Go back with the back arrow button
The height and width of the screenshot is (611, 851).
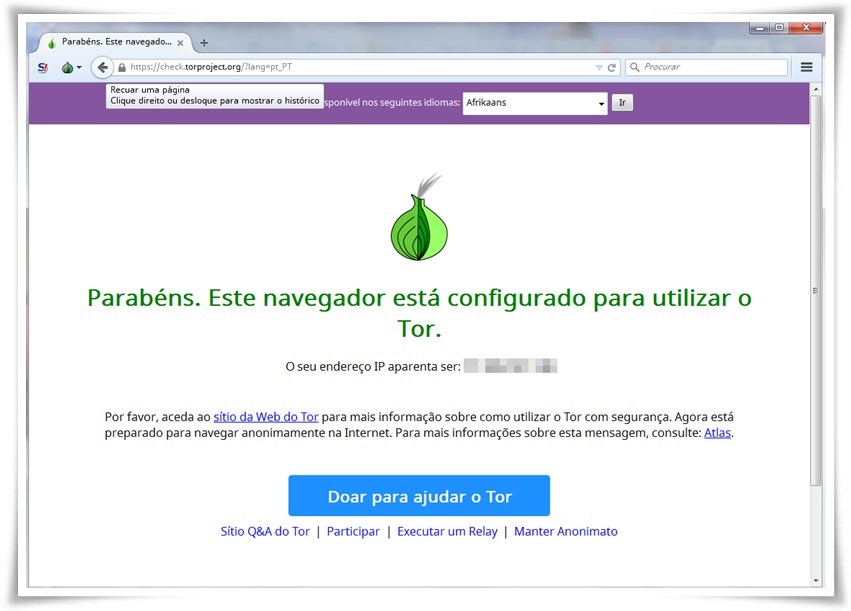(102, 67)
